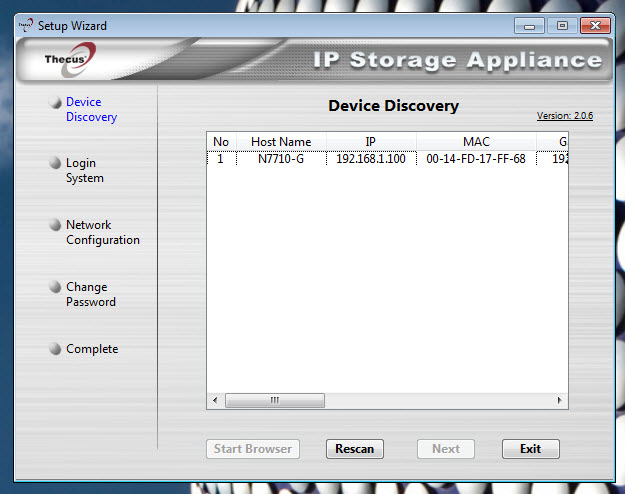Select the Change Password step bullet
625x494 pixels.
55,287
